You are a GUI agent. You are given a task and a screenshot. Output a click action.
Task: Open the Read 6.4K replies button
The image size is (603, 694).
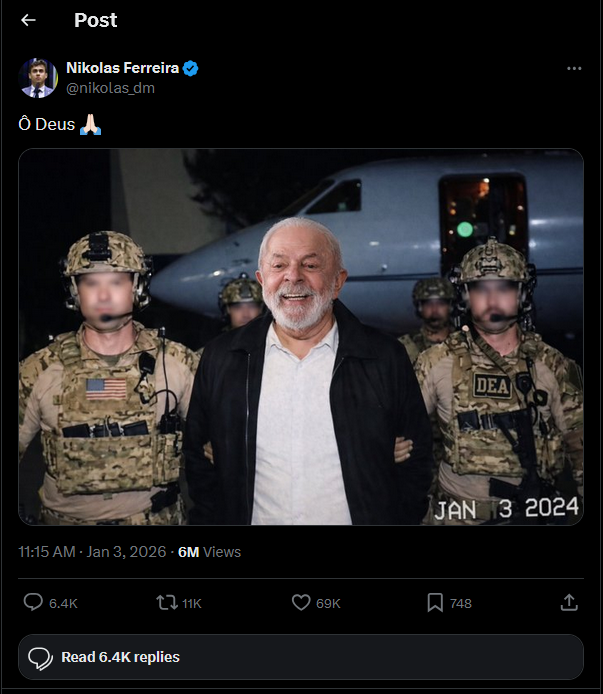point(301,657)
